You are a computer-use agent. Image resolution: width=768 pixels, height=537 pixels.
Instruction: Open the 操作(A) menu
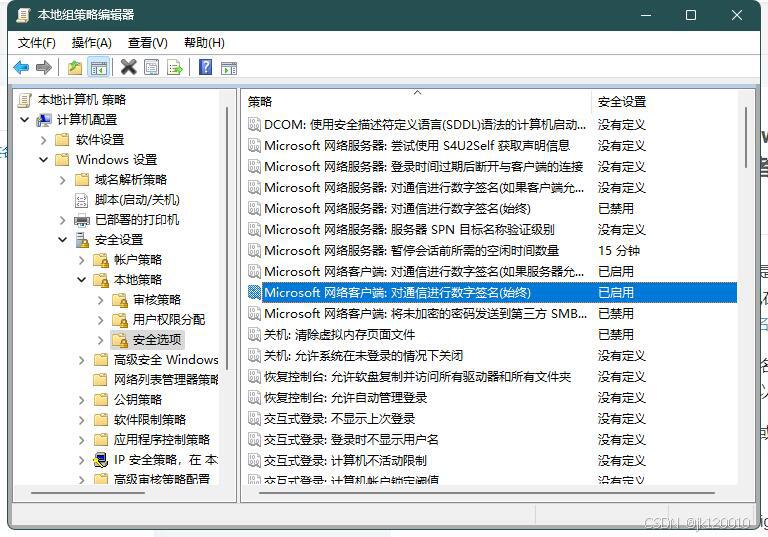[92, 43]
